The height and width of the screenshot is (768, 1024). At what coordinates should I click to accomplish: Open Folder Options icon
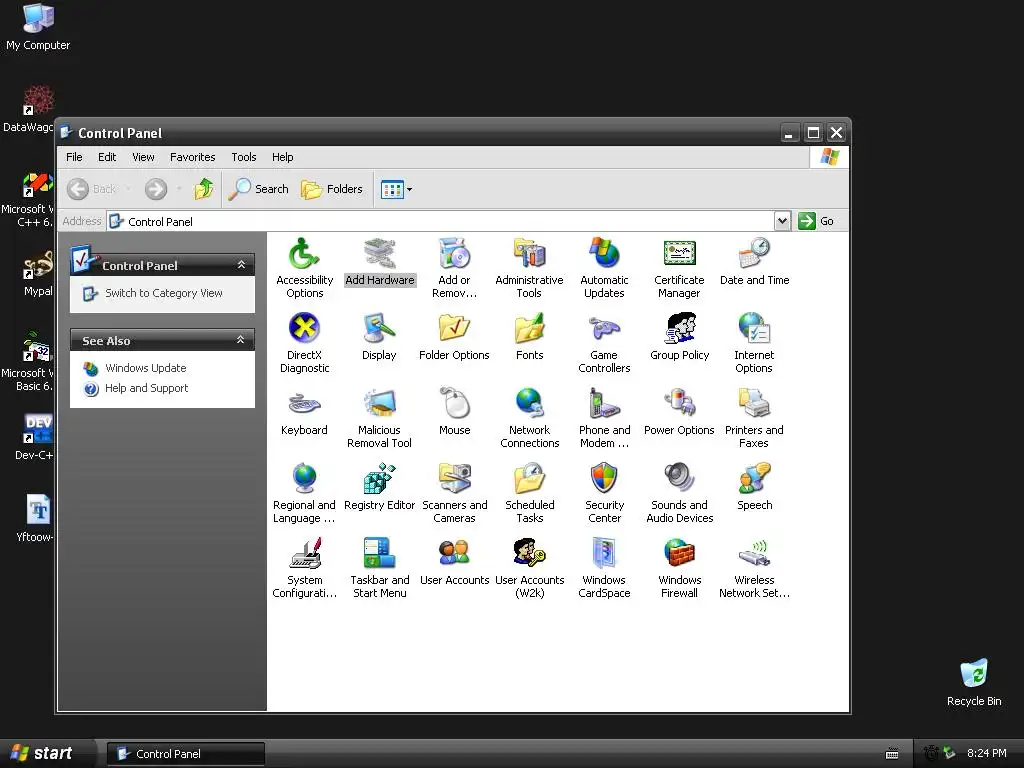[x=455, y=336]
